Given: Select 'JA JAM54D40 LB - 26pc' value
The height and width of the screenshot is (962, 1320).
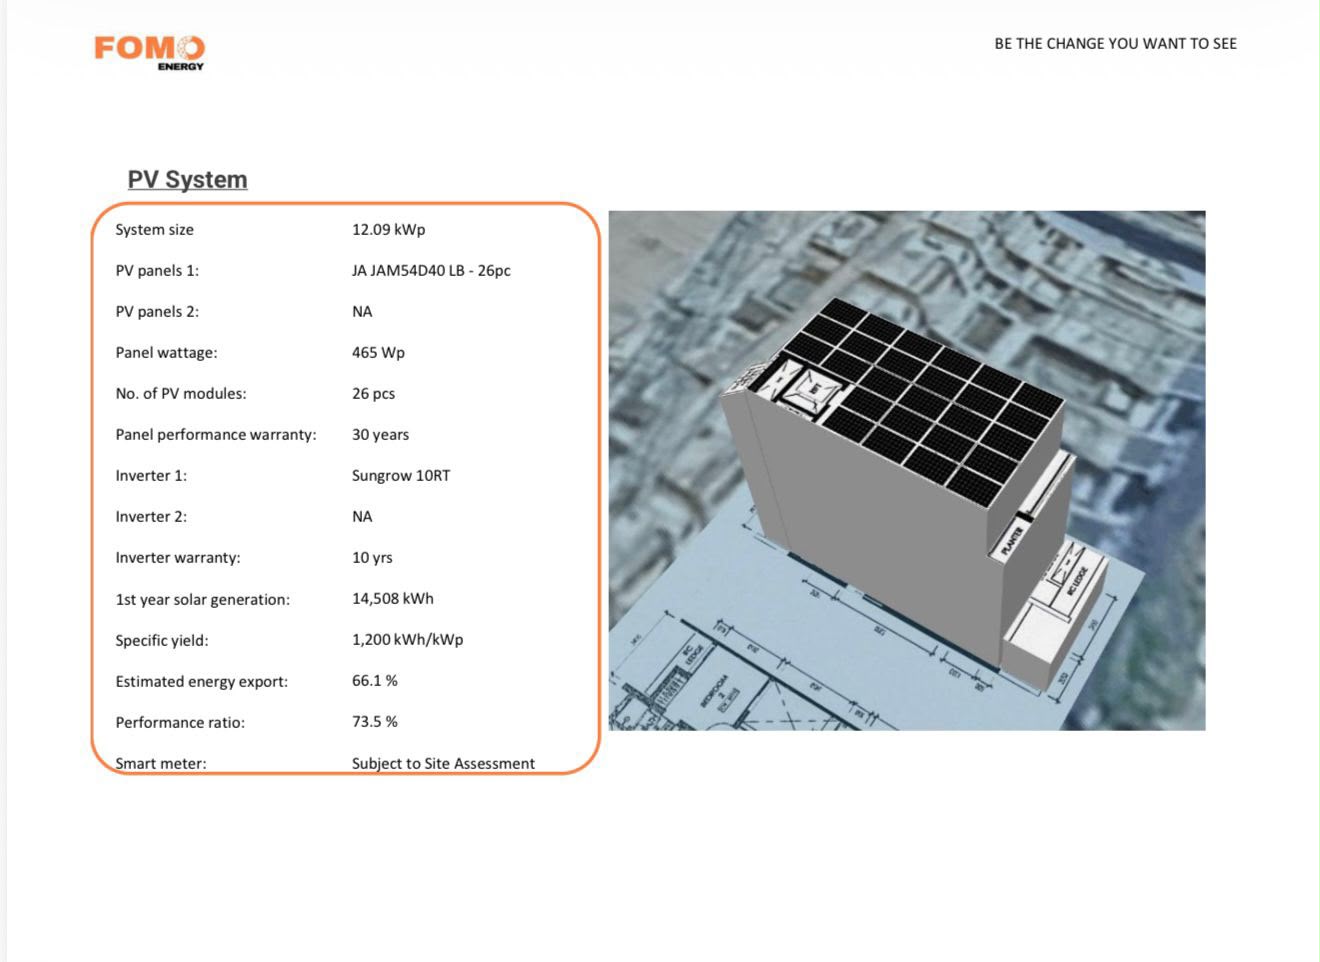Looking at the screenshot, I should 431,271.
